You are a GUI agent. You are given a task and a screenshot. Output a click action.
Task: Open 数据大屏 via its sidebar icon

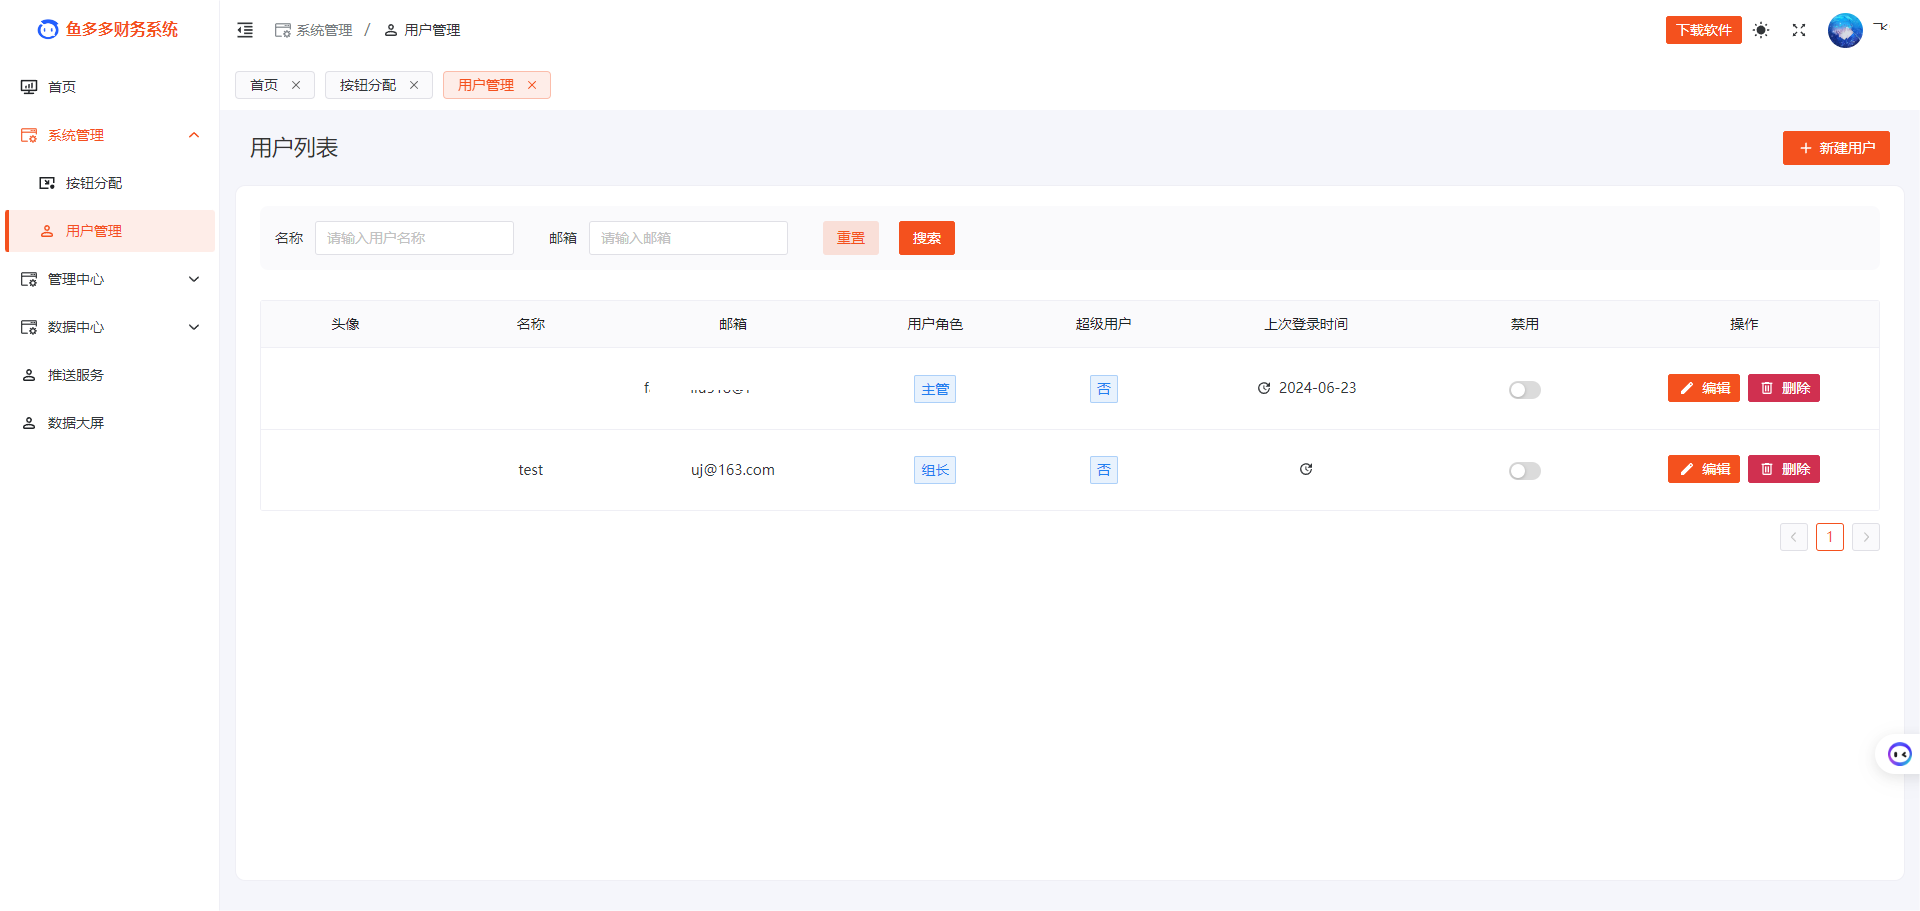click(x=28, y=422)
